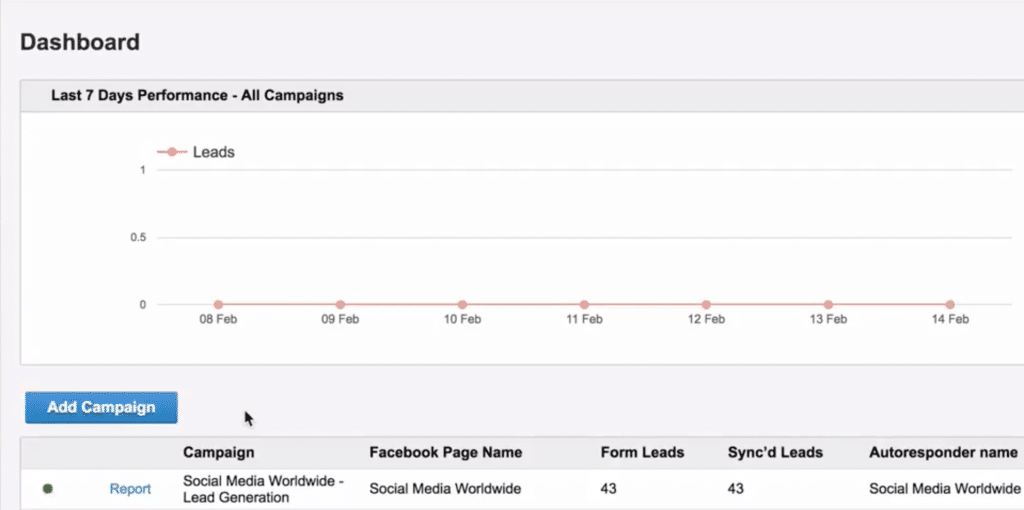Click the Campaign column header

[219, 453]
